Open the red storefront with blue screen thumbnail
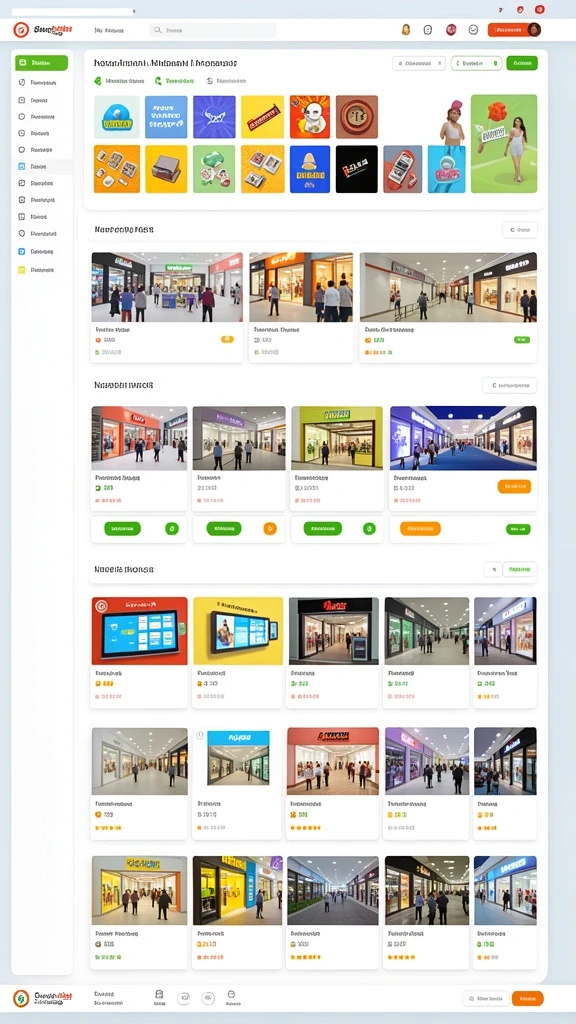Image resolution: width=576 pixels, height=1024 pixels. [139, 630]
